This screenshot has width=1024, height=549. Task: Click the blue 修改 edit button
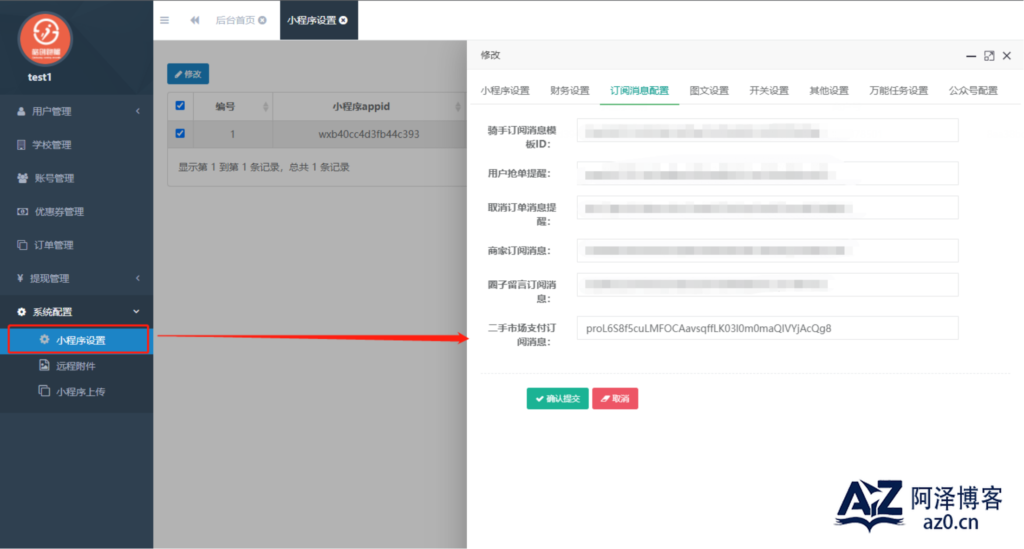pos(188,74)
